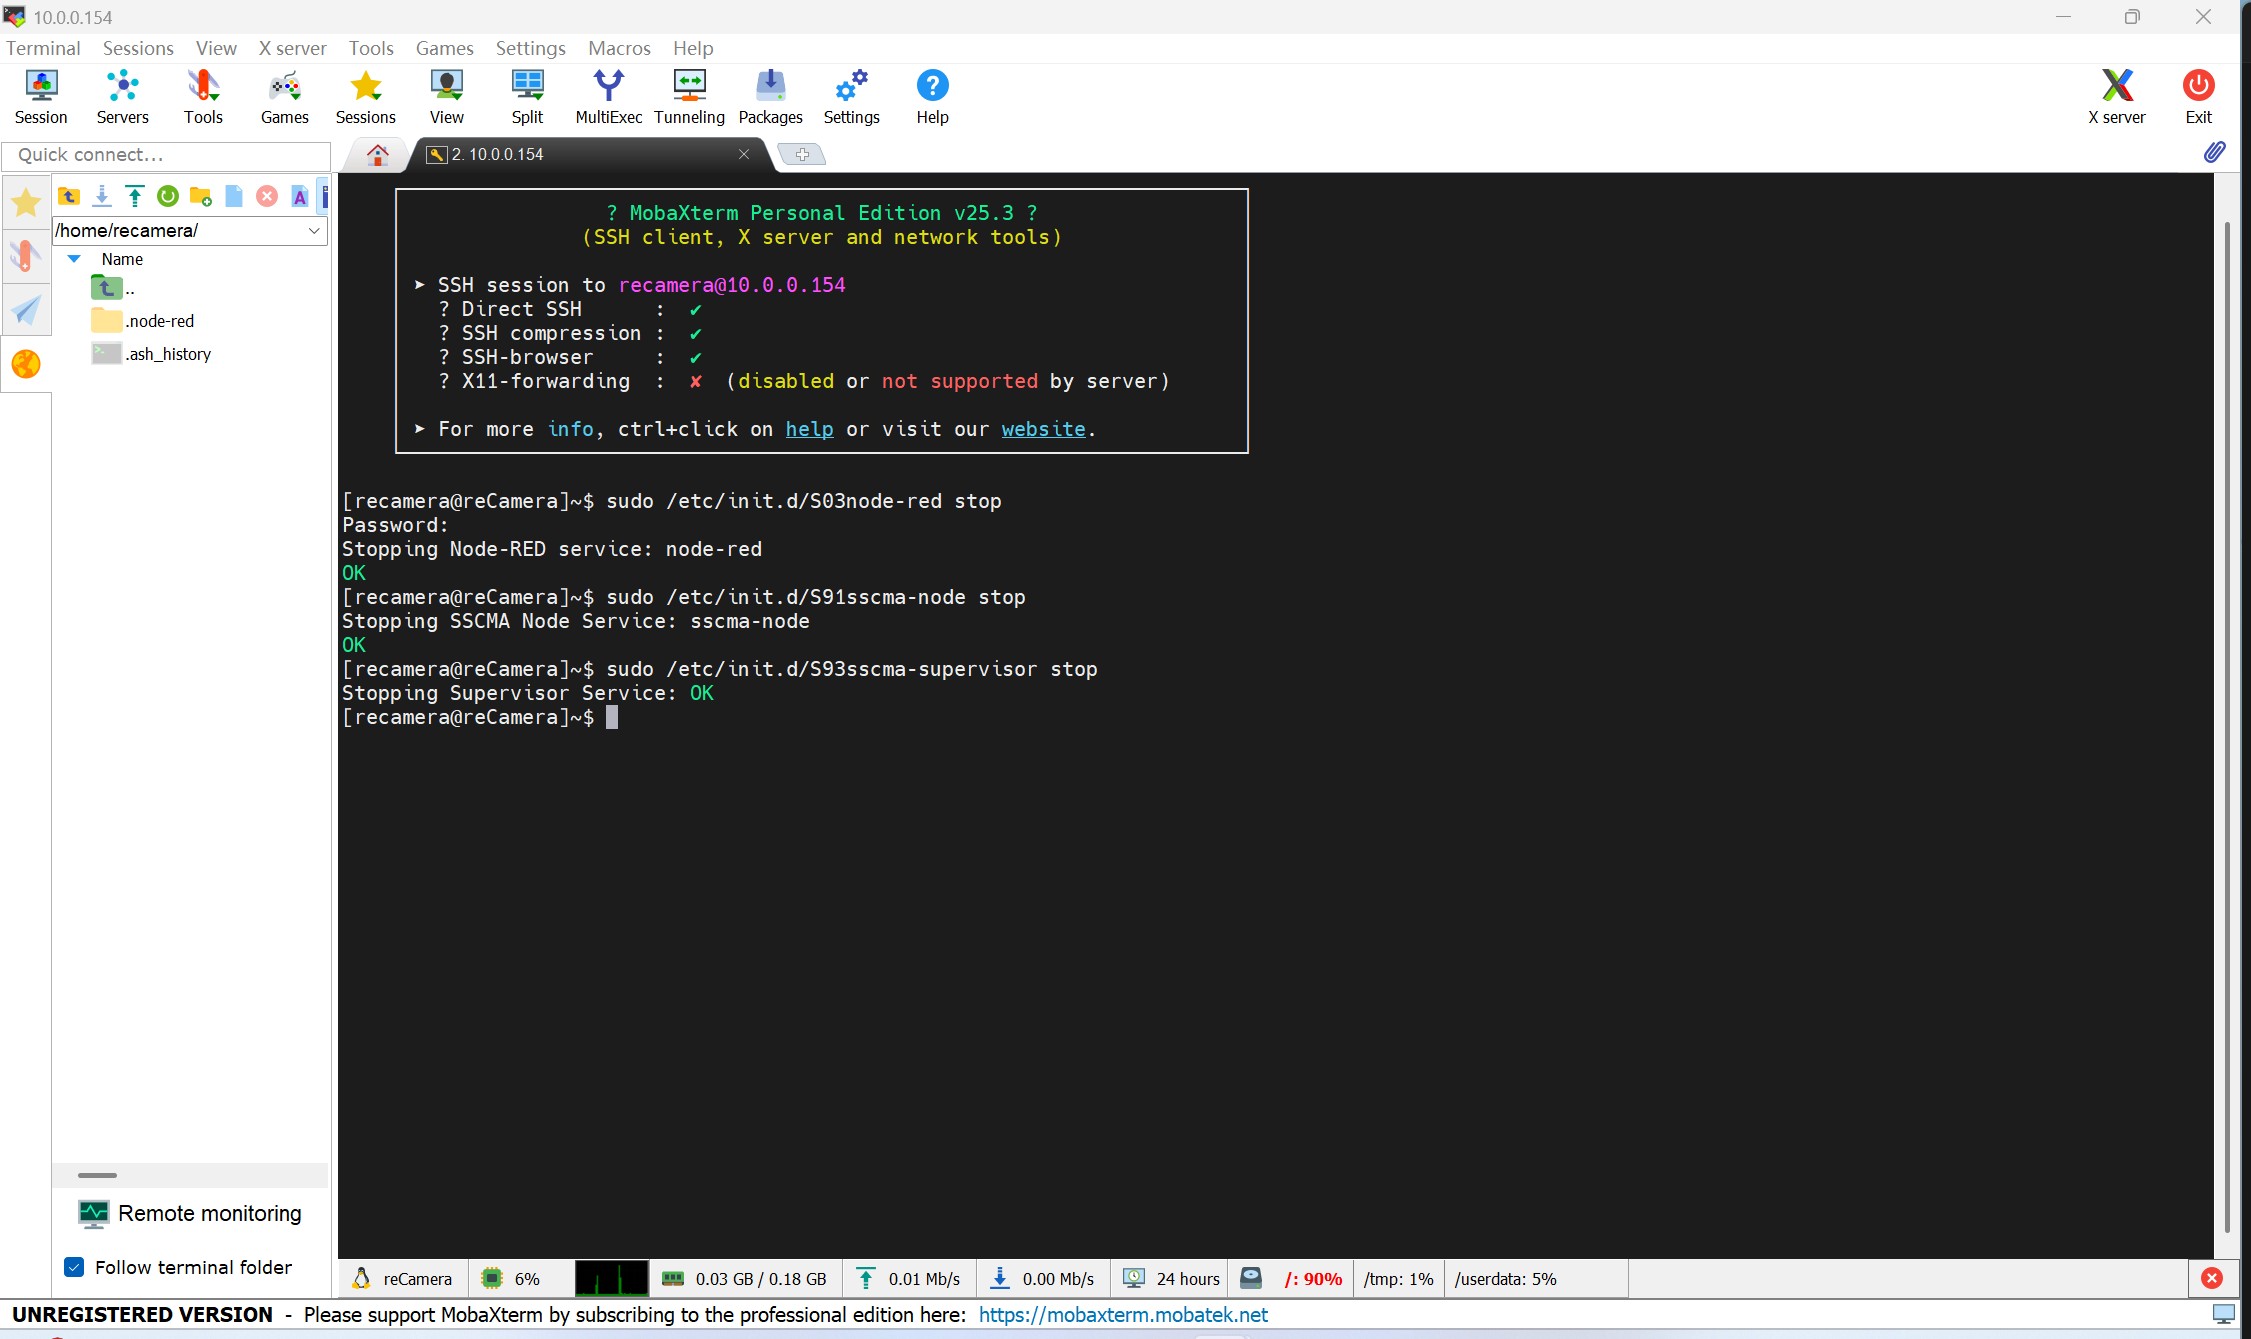2251x1339 pixels.
Task: Open the .node-red folder
Action: tap(160, 321)
